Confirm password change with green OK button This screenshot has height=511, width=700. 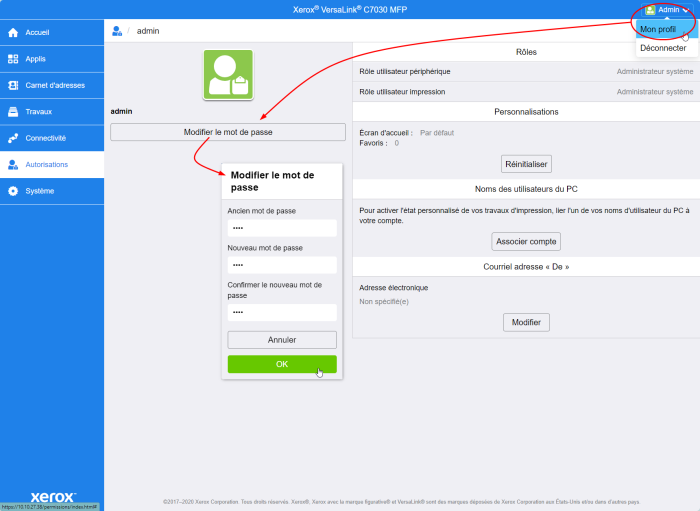point(282,364)
